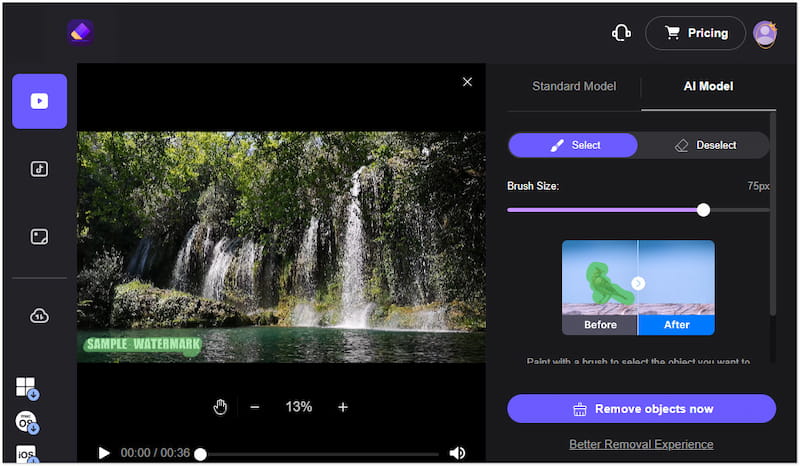Click the After label on preview
This screenshot has height=466, width=800.
(x=677, y=325)
